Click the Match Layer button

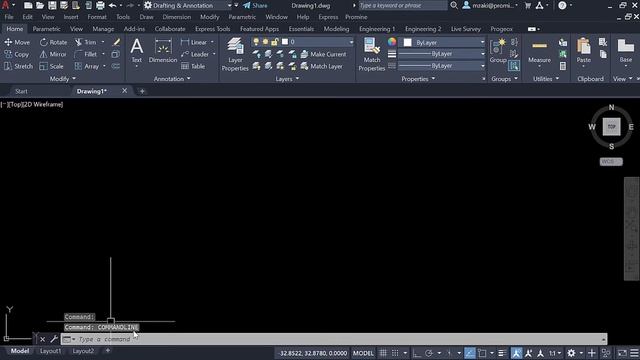pos(322,66)
